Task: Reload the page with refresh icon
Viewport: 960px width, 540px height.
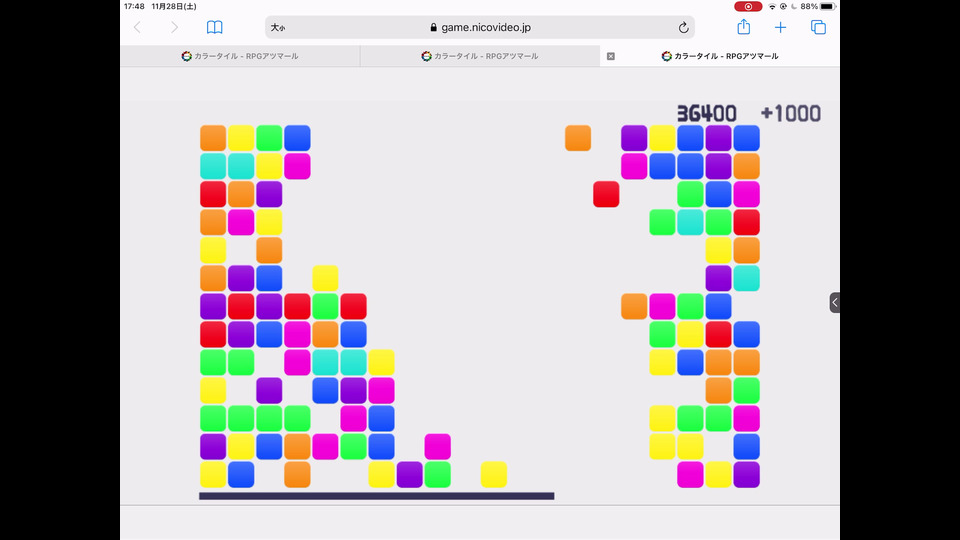Action: click(x=683, y=28)
